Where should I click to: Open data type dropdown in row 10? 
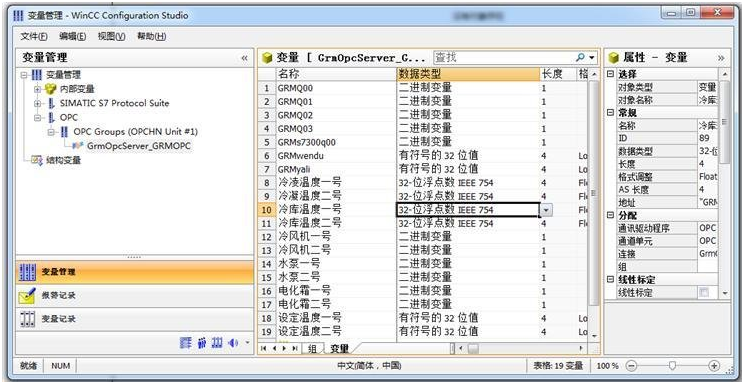546,210
